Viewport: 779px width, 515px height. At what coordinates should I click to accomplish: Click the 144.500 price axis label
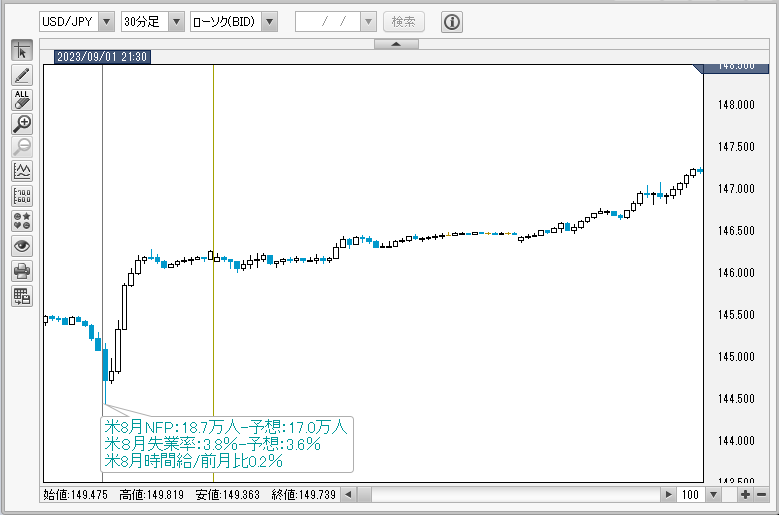[736, 399]
